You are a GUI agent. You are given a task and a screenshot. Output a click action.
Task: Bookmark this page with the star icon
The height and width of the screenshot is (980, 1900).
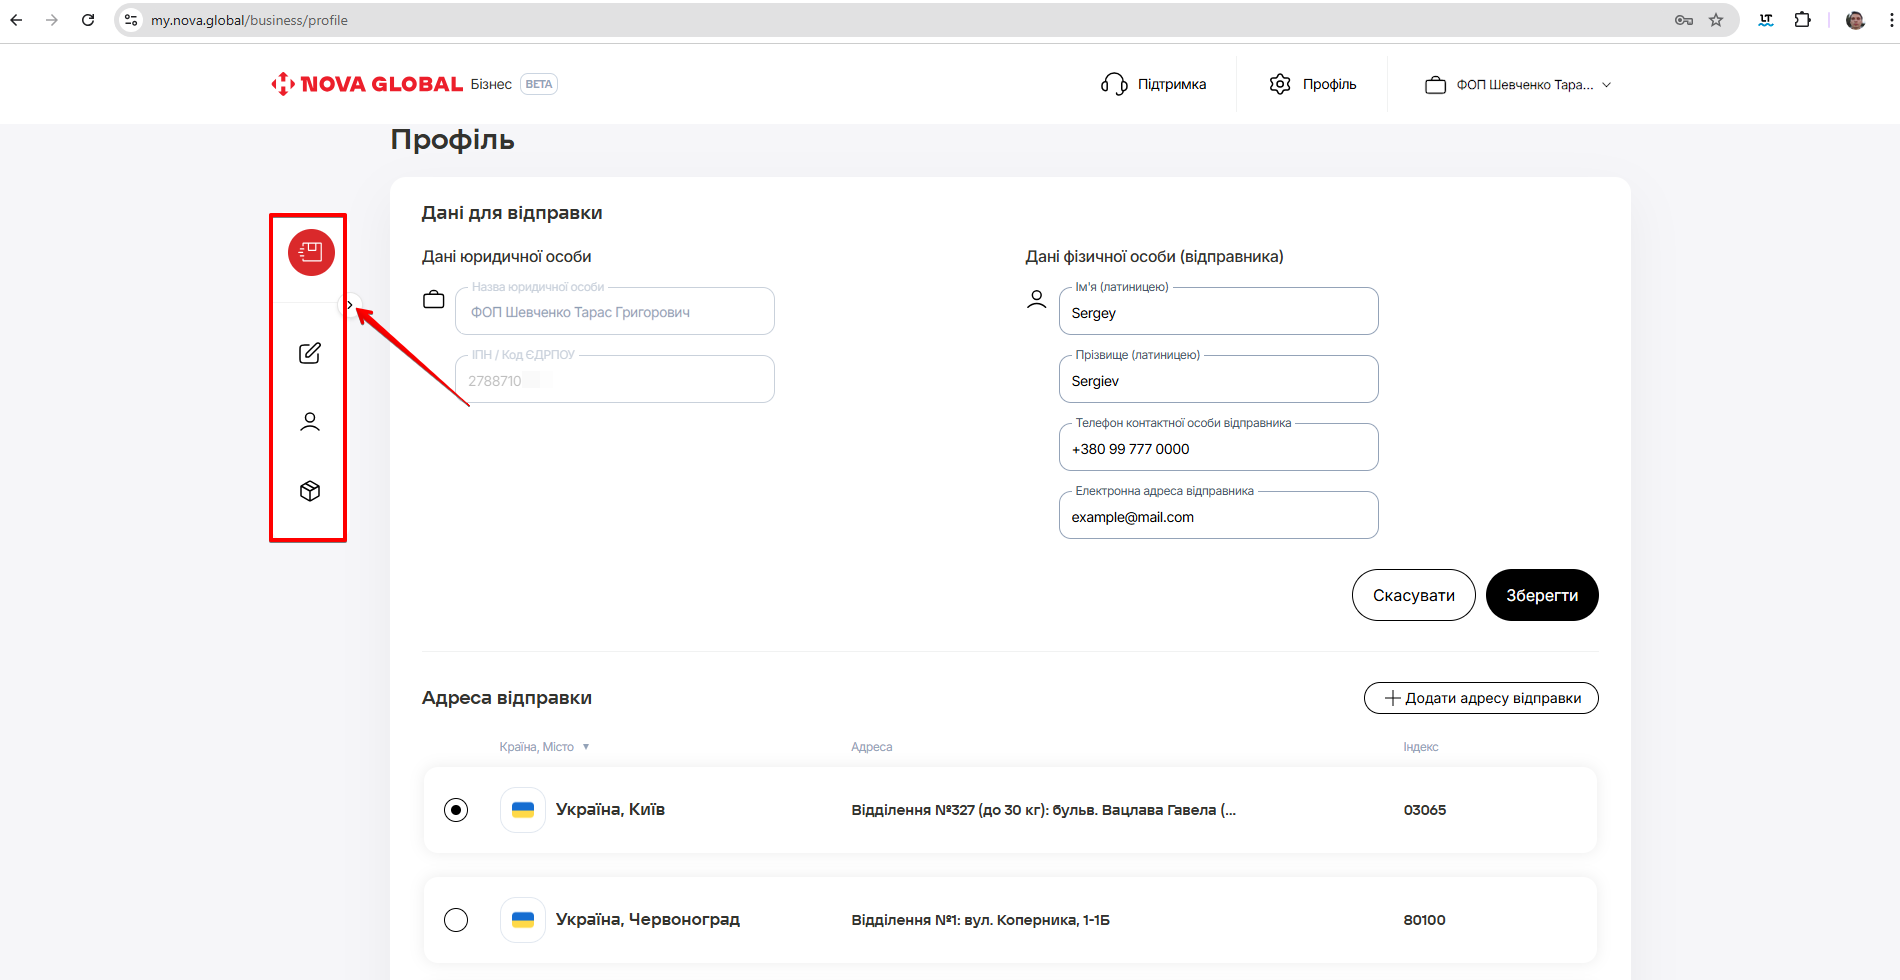tap(1716, 20)
